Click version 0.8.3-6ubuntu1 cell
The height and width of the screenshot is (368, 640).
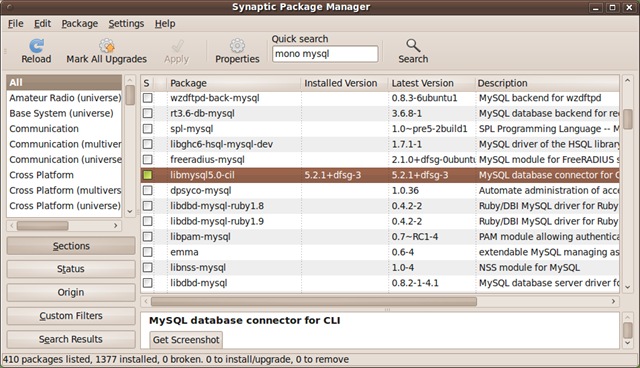coord(424,98)
